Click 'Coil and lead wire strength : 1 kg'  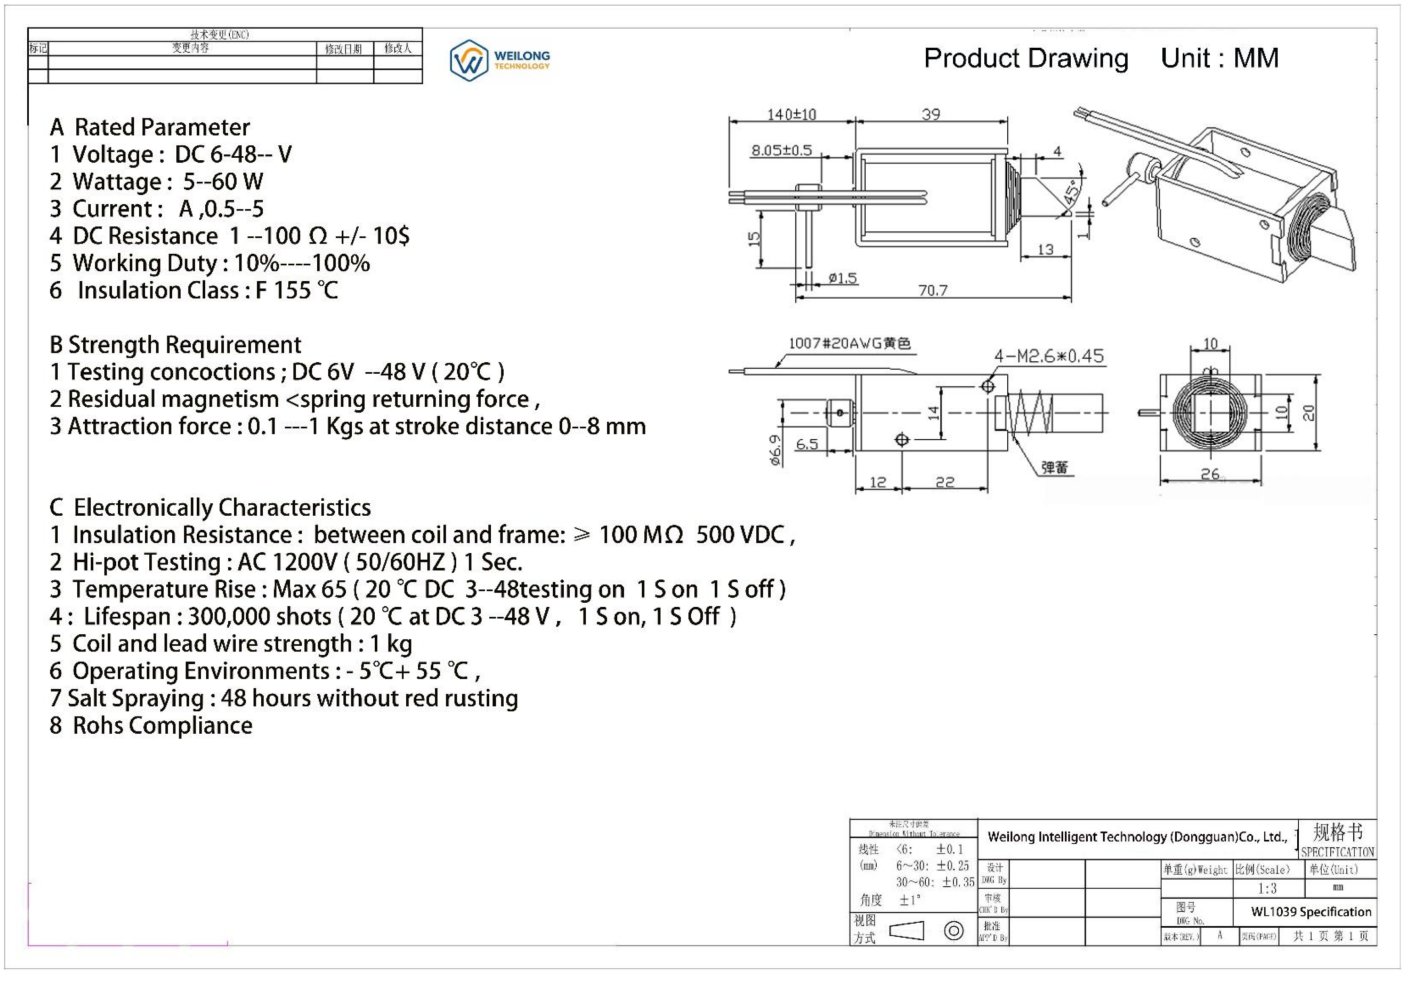231,643
